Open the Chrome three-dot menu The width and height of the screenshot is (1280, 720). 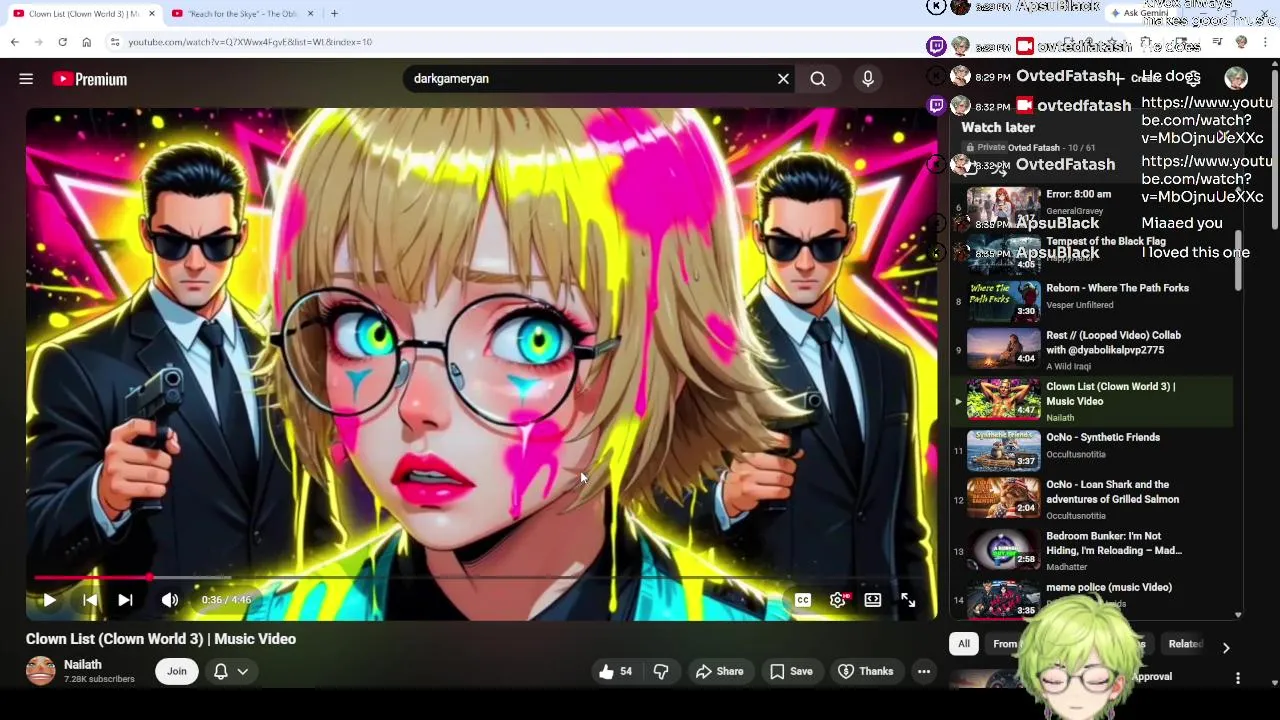(x=1265, y=42)
